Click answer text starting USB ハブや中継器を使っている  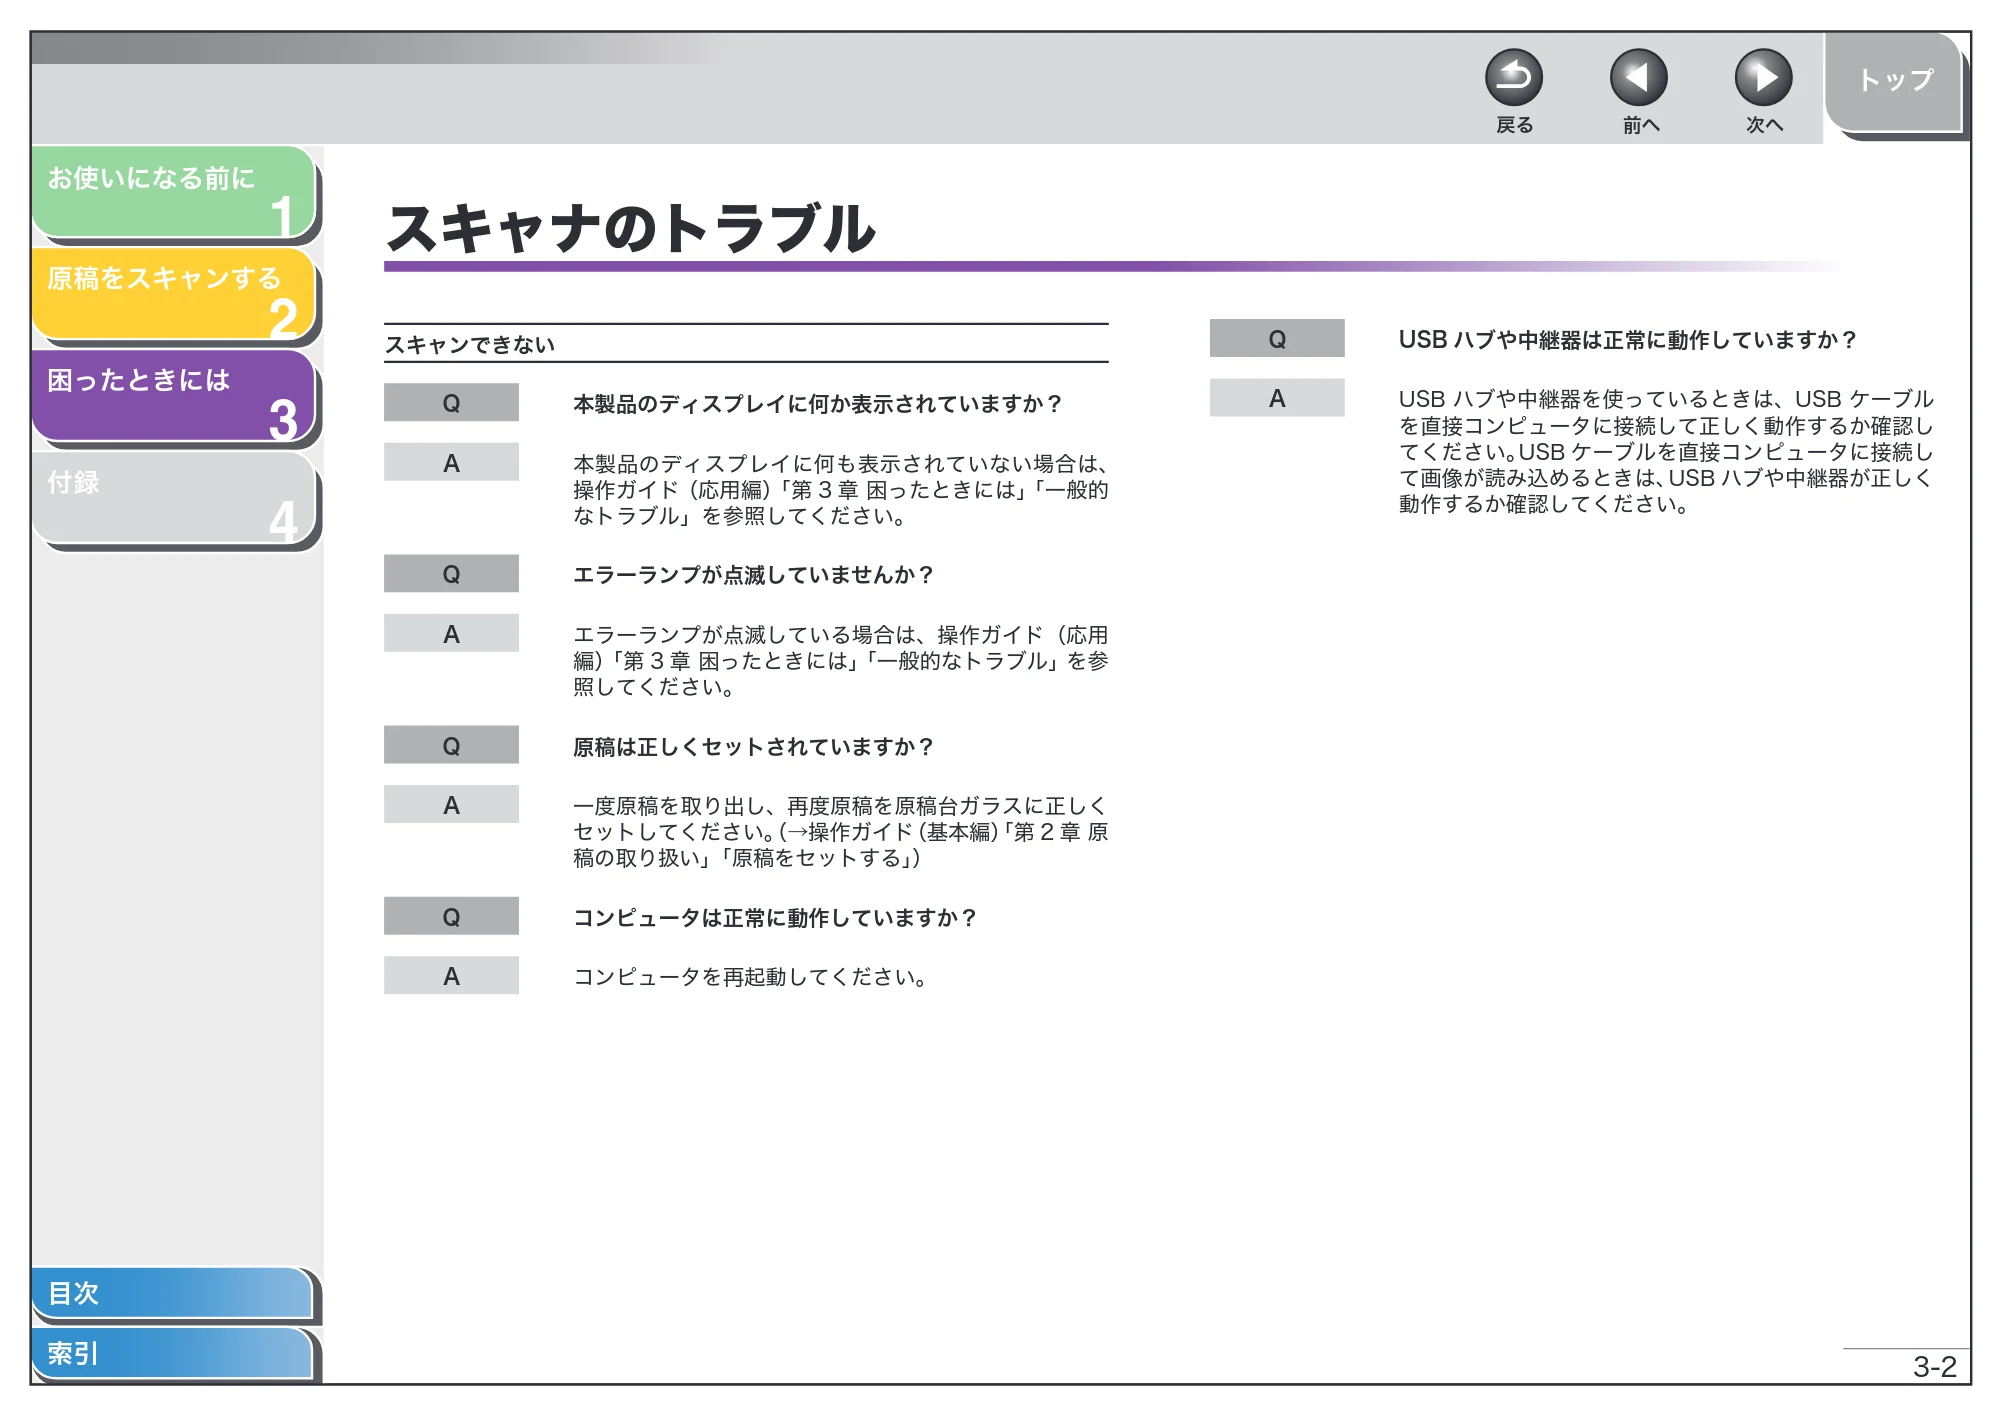(1666, 452)
